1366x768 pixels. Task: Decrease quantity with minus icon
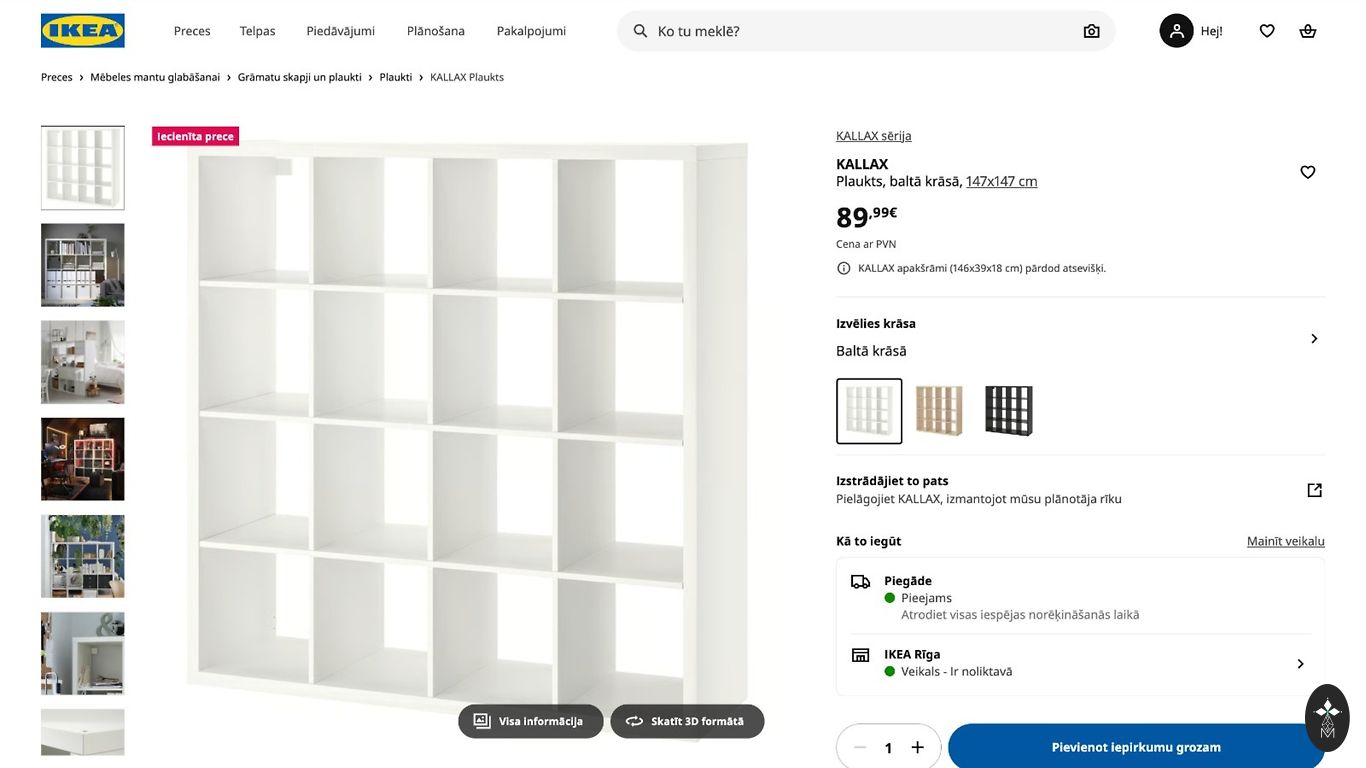coord(860,747)
